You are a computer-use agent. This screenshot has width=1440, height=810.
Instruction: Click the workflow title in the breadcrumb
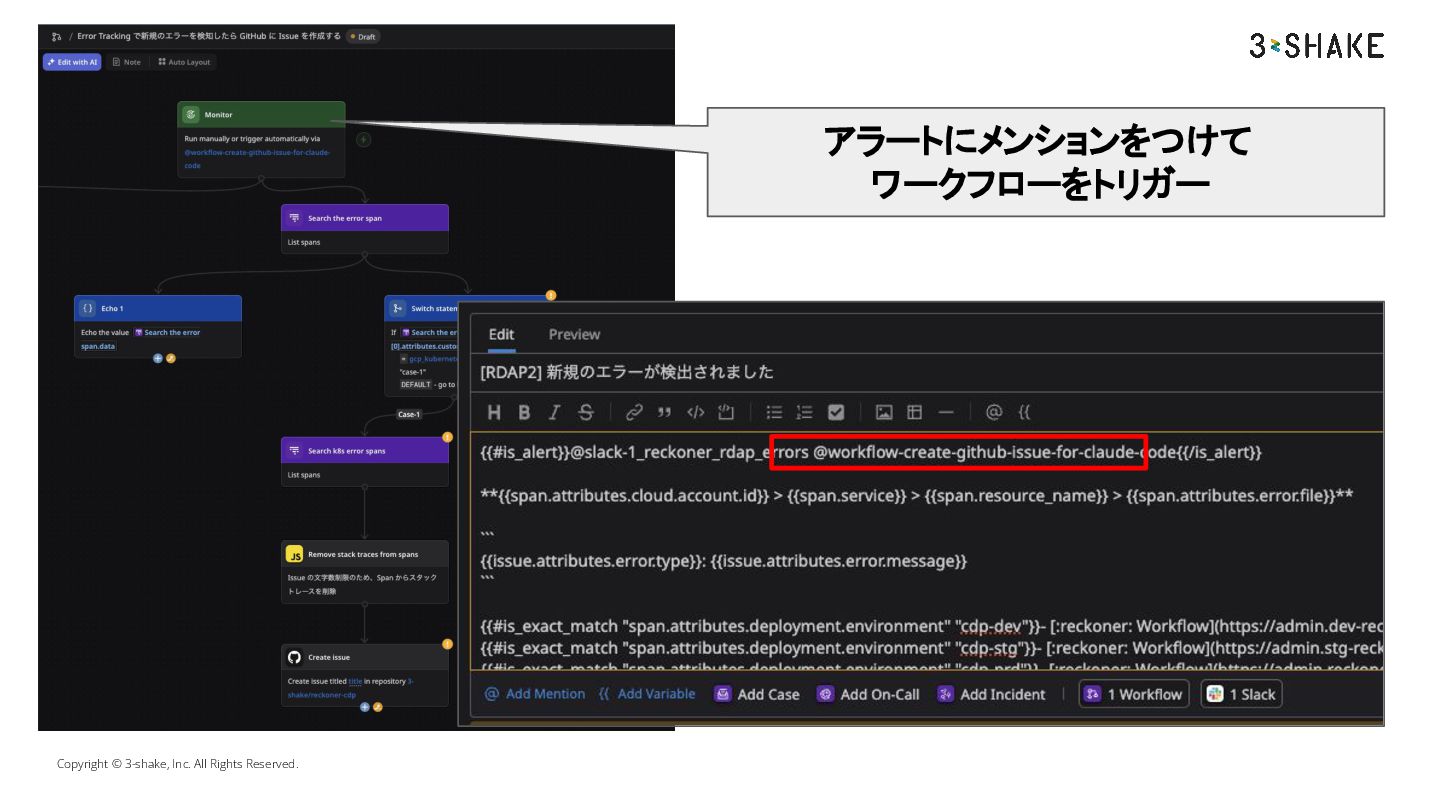coord(208,36)
